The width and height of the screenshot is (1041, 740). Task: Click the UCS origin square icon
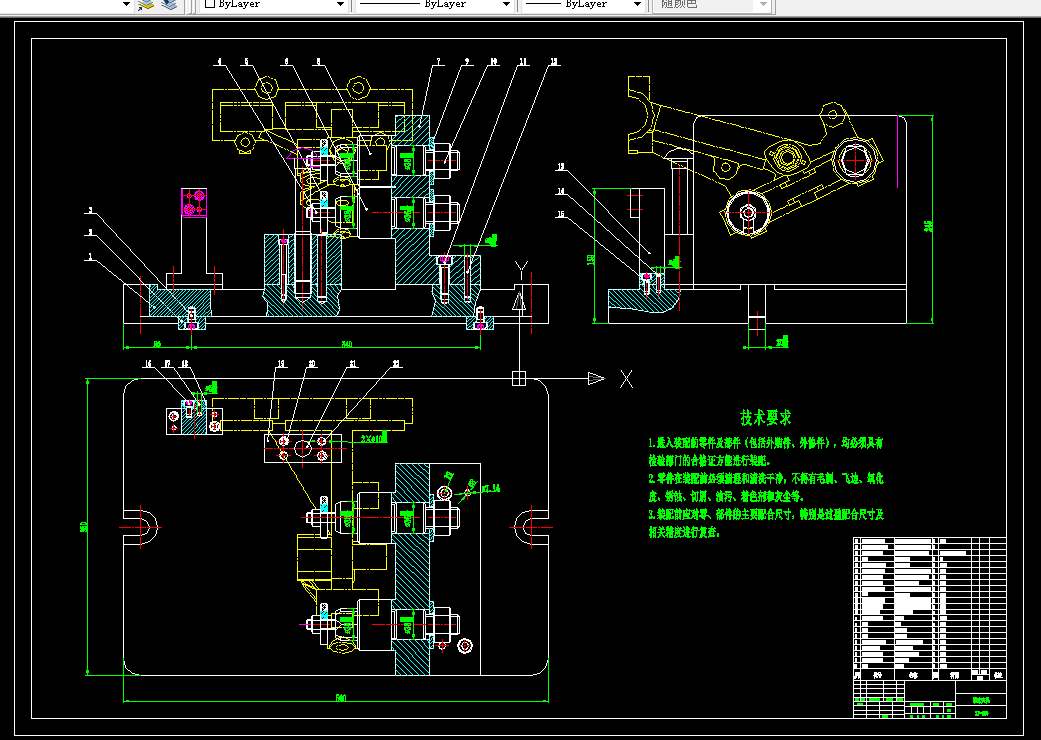(x=519, y=378)
